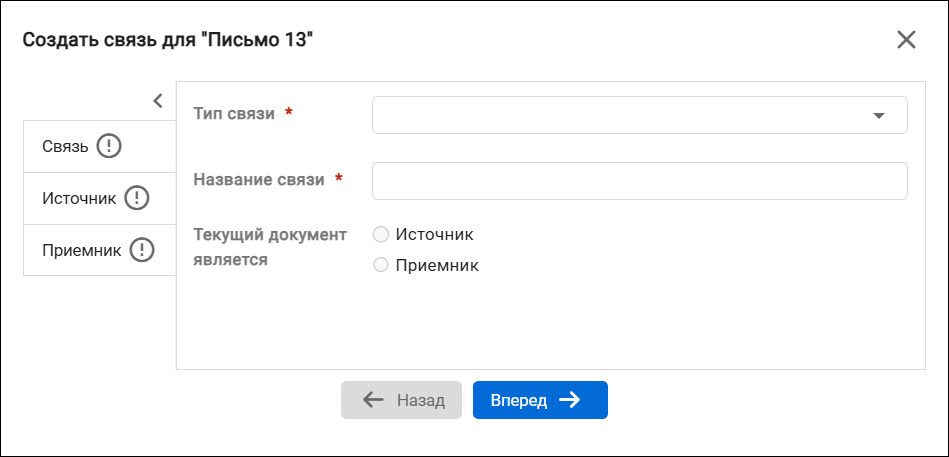This screenshot has height=457, width=949.
Task: Click the warning icon next to Связь
Action: (109, 146)
